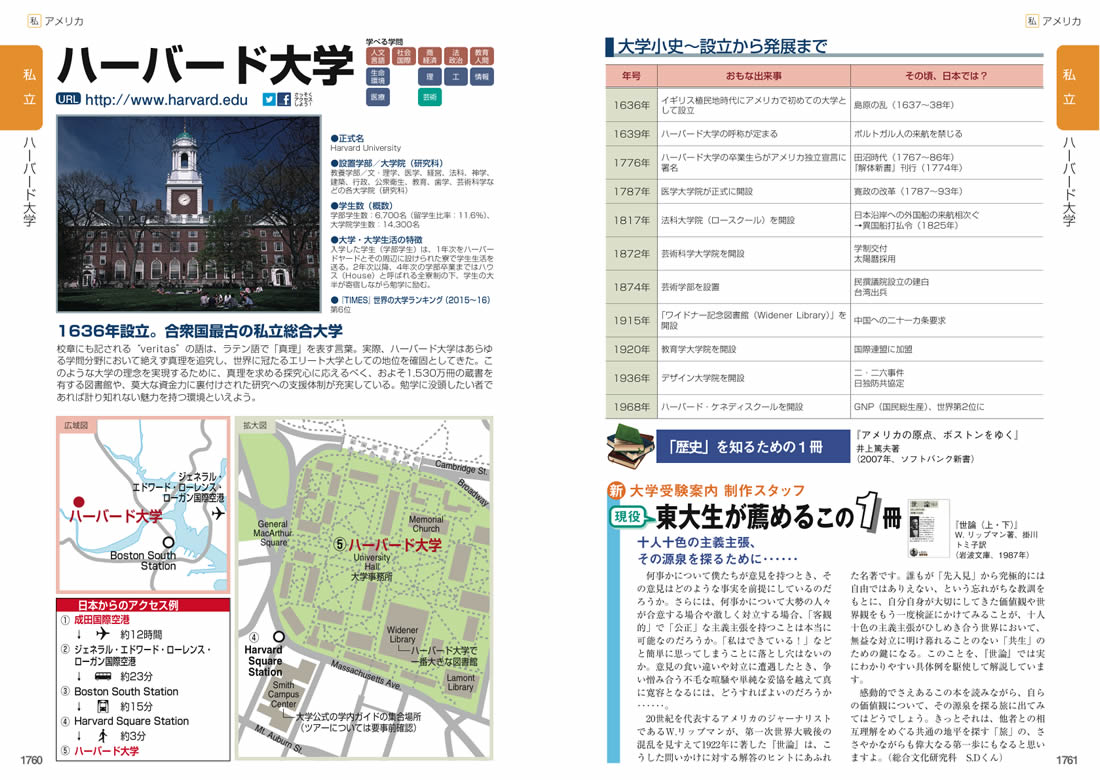This screenshot has height=780, width=1100.
Task: Click the 1776年 year cell
Action: [x=631, y=163]
